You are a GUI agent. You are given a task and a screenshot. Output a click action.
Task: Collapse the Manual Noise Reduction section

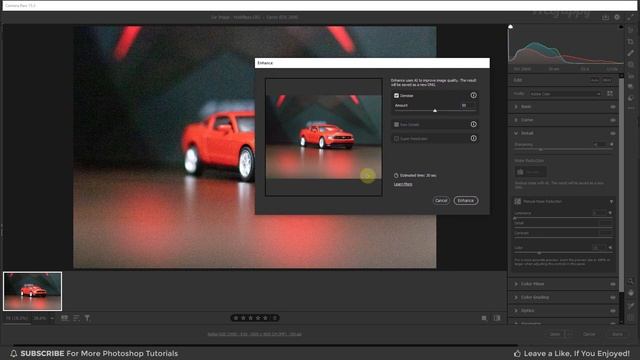pyautogui.click(x=611, y=201)
